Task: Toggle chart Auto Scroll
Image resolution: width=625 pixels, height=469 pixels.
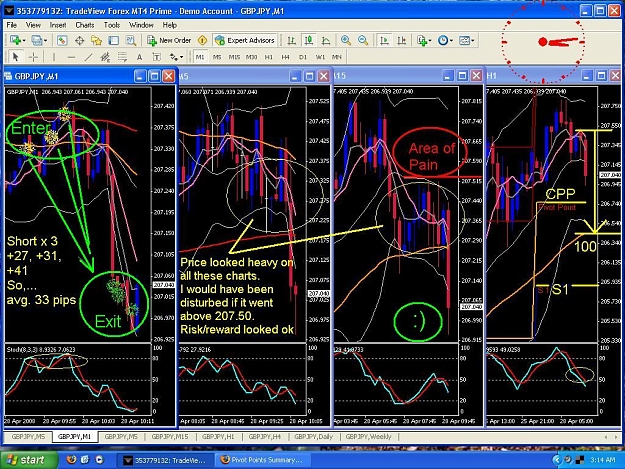Action: click(x=384, y=40)
